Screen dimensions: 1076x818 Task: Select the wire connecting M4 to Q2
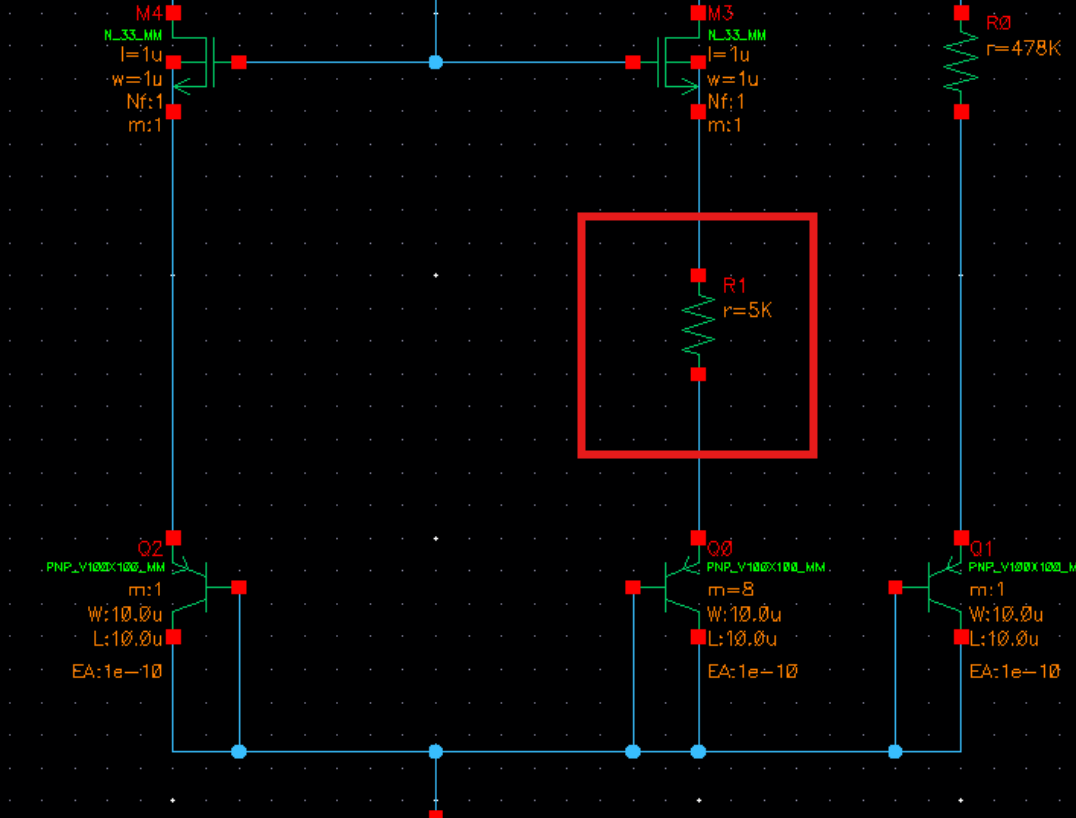click(173, 323)
